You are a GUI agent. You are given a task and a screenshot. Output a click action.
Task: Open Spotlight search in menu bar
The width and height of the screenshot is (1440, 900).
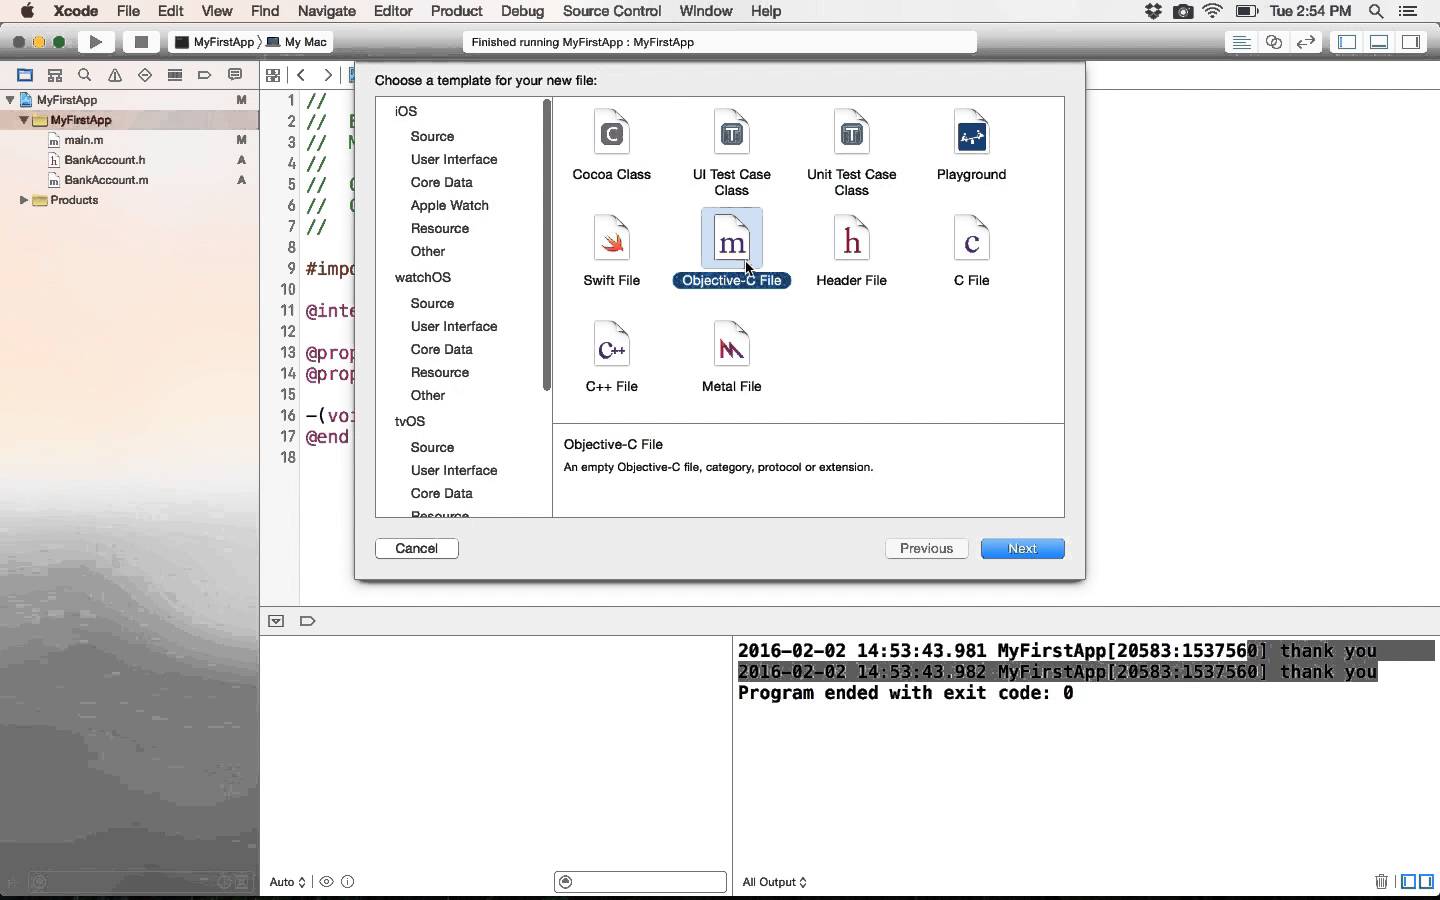[x=1376, y=11]
